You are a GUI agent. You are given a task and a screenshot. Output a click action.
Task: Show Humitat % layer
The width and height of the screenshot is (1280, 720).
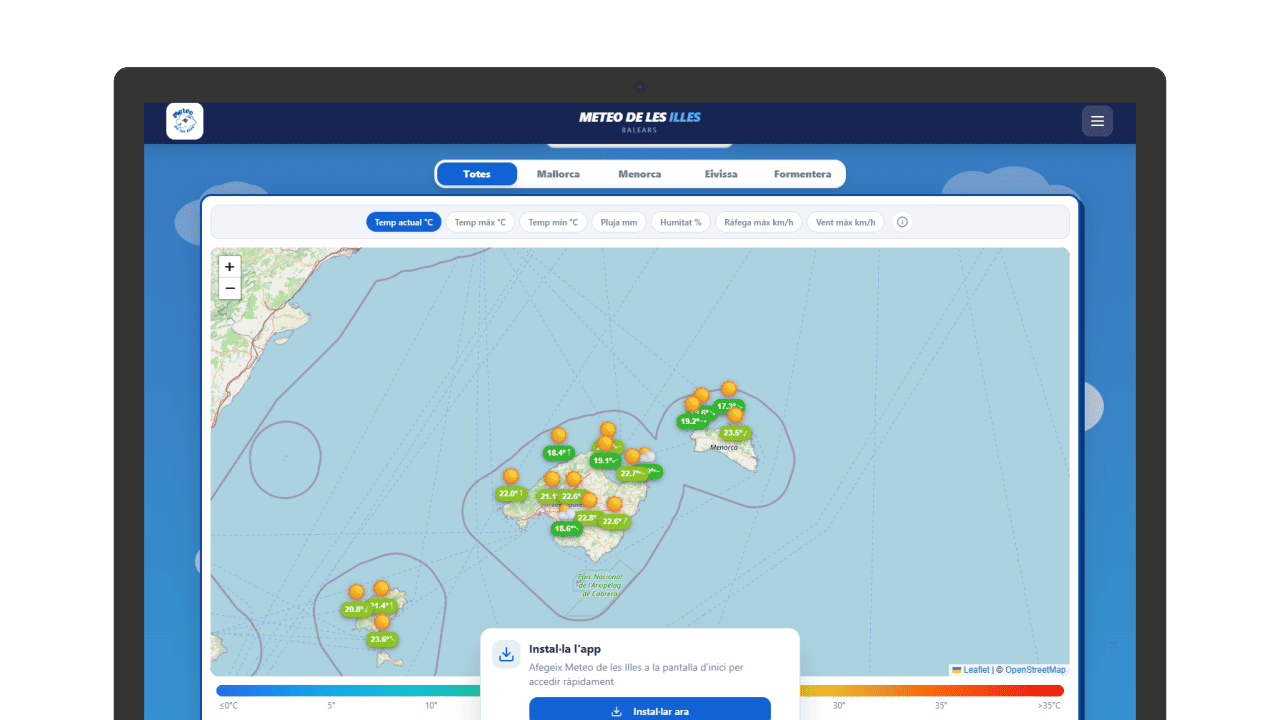click(680, 222)
